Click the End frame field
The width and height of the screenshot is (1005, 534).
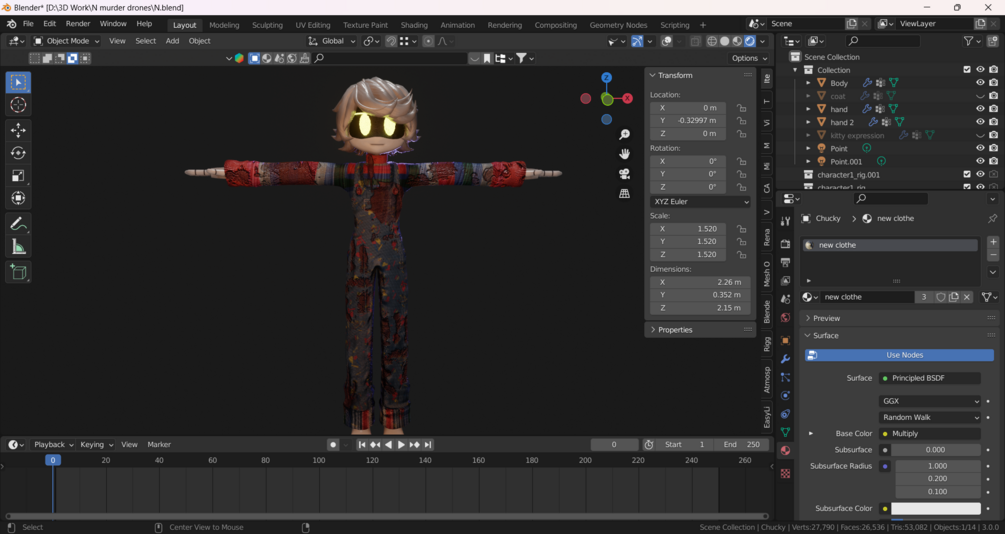click(x=742, y=445)
